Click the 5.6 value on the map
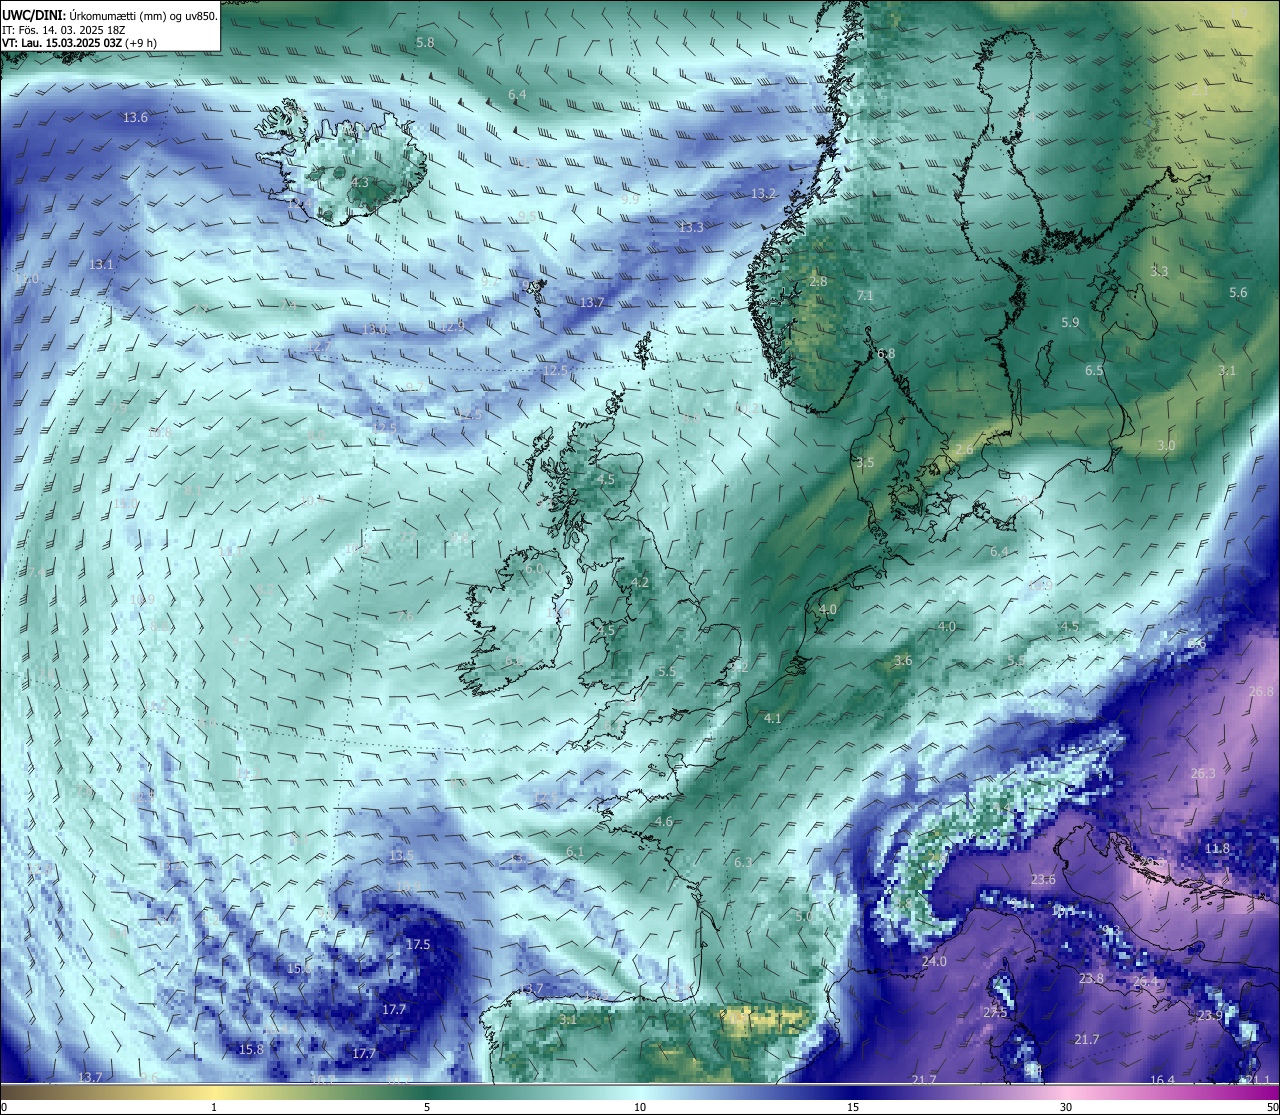 pyautogui.click(x=1238, y=293)
